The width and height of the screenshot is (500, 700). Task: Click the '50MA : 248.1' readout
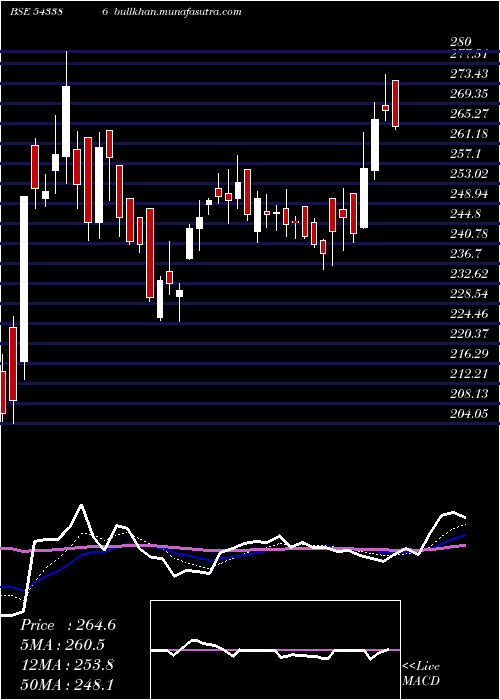(67, 684)
